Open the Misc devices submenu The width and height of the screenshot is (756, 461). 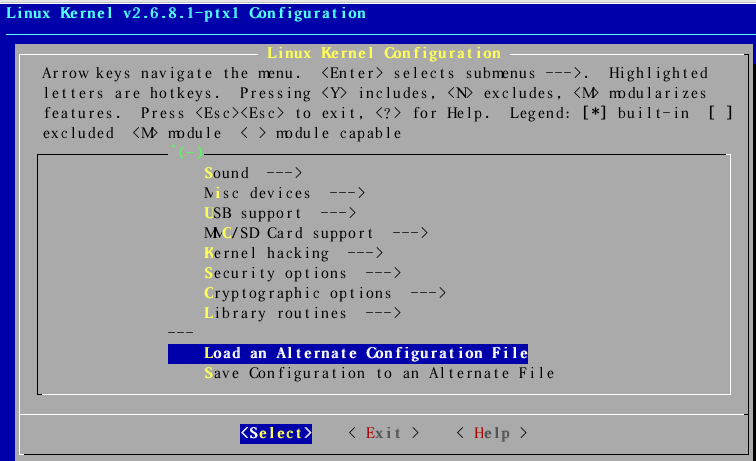(x=284, y=193)
